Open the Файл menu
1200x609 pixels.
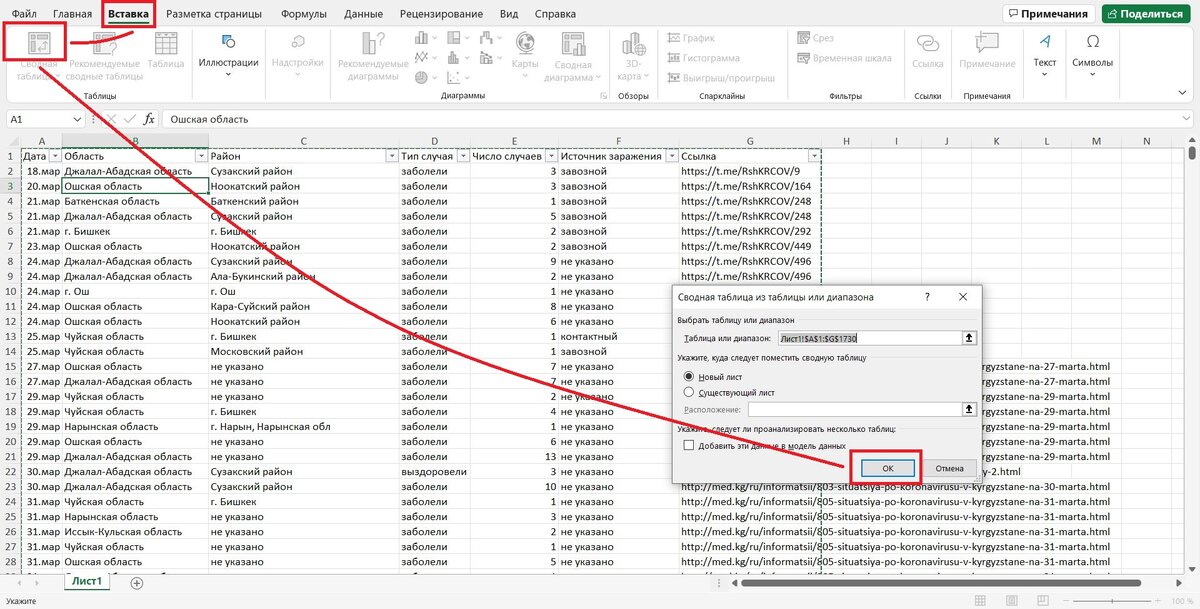pos(22,15)
